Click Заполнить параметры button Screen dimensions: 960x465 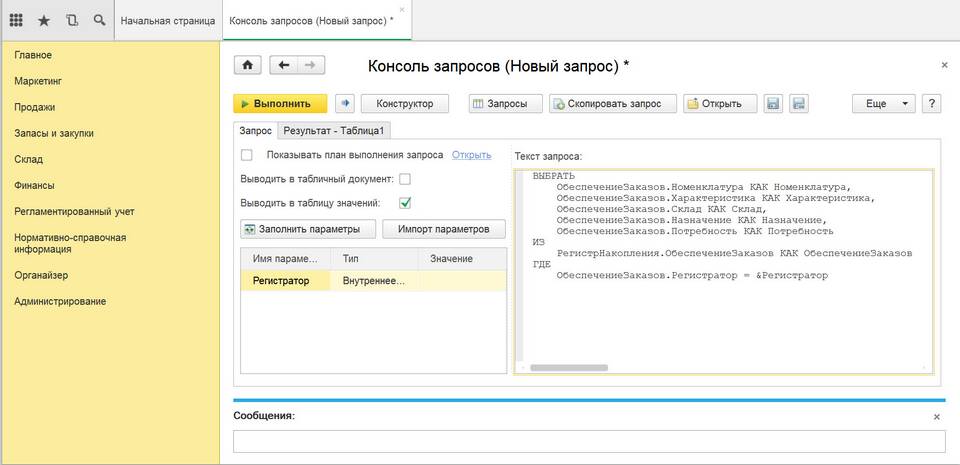coord(308,229)
